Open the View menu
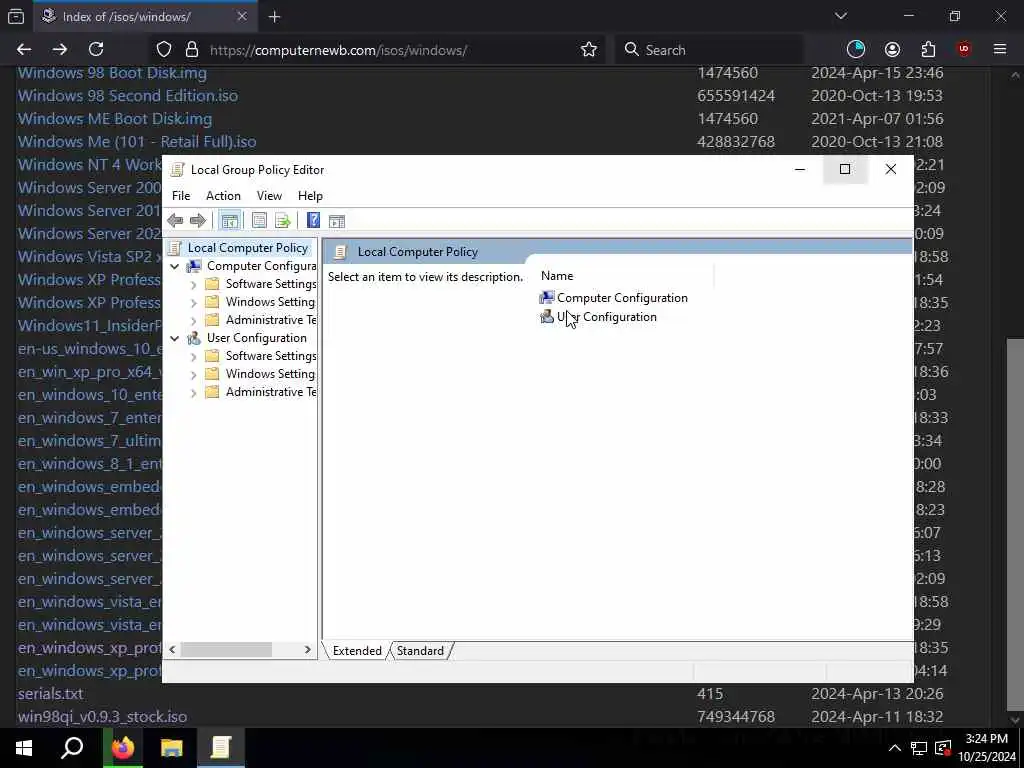The height and width of the screenshot is (768, 1024). tap(269, 196)
